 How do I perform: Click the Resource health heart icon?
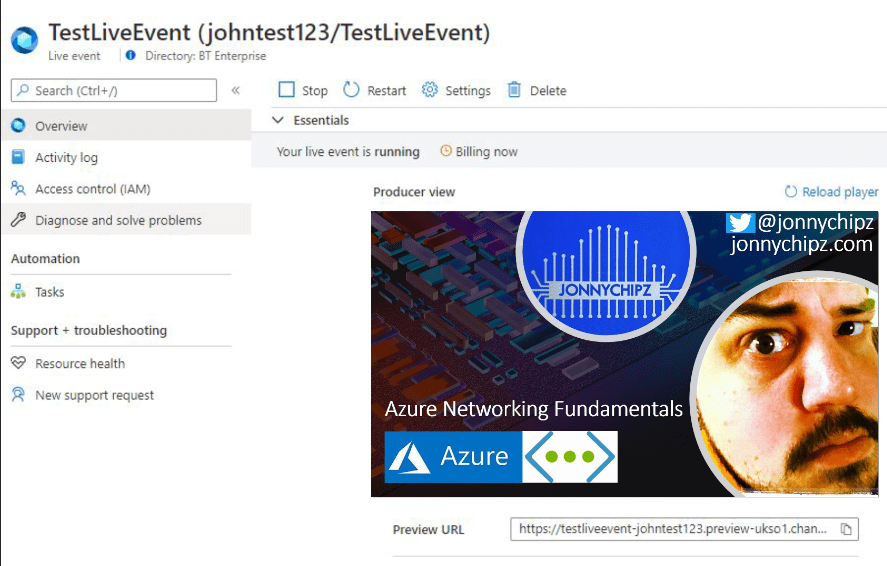click(x=18, y=363)
